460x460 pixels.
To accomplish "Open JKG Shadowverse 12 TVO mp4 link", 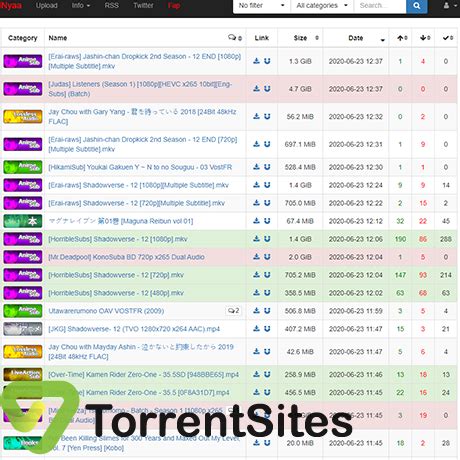I will pyautogui.click(x=134, y=329).
